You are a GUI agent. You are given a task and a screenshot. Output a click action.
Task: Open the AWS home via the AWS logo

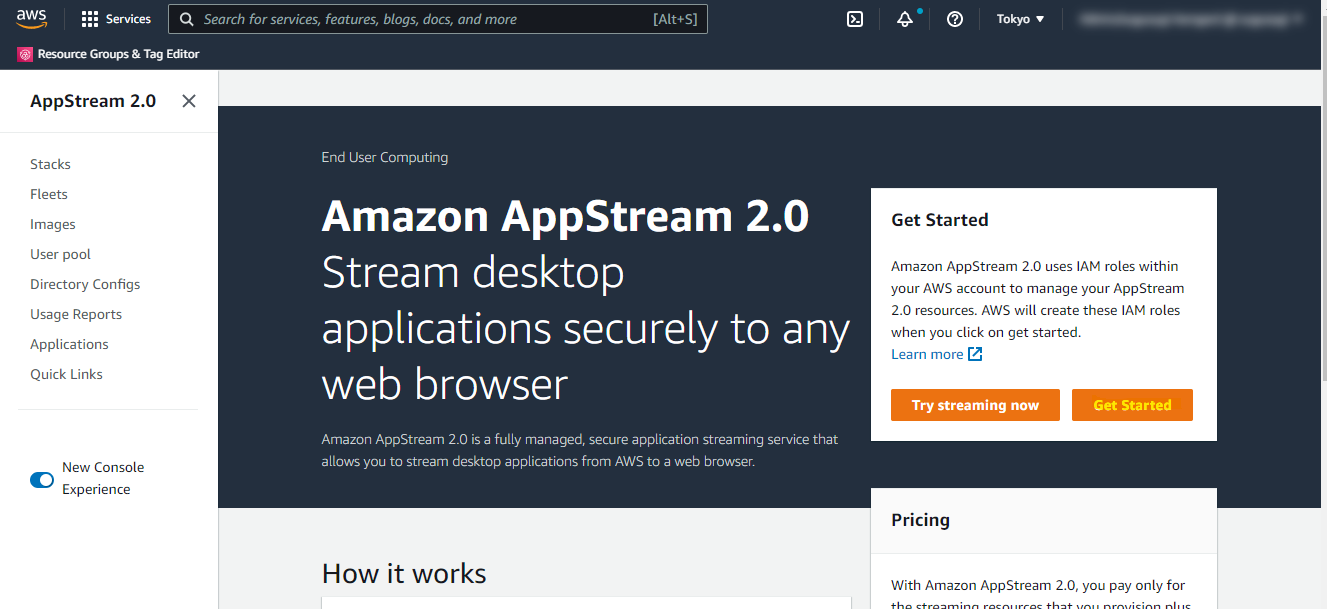[x=31, y=18]
